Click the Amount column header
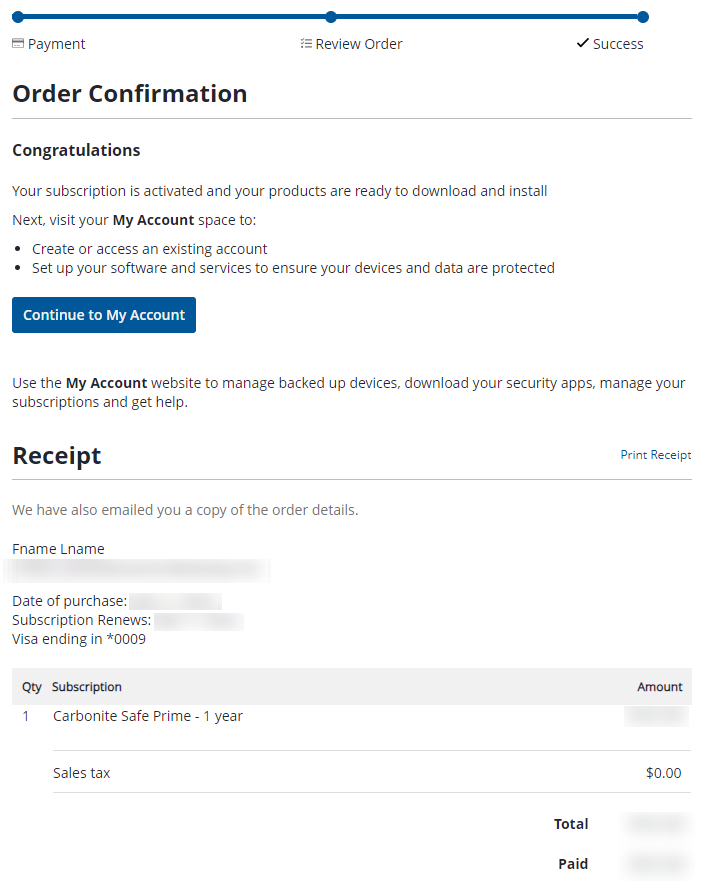Screen dimensions: 706x886 click(x=660, y=687)
